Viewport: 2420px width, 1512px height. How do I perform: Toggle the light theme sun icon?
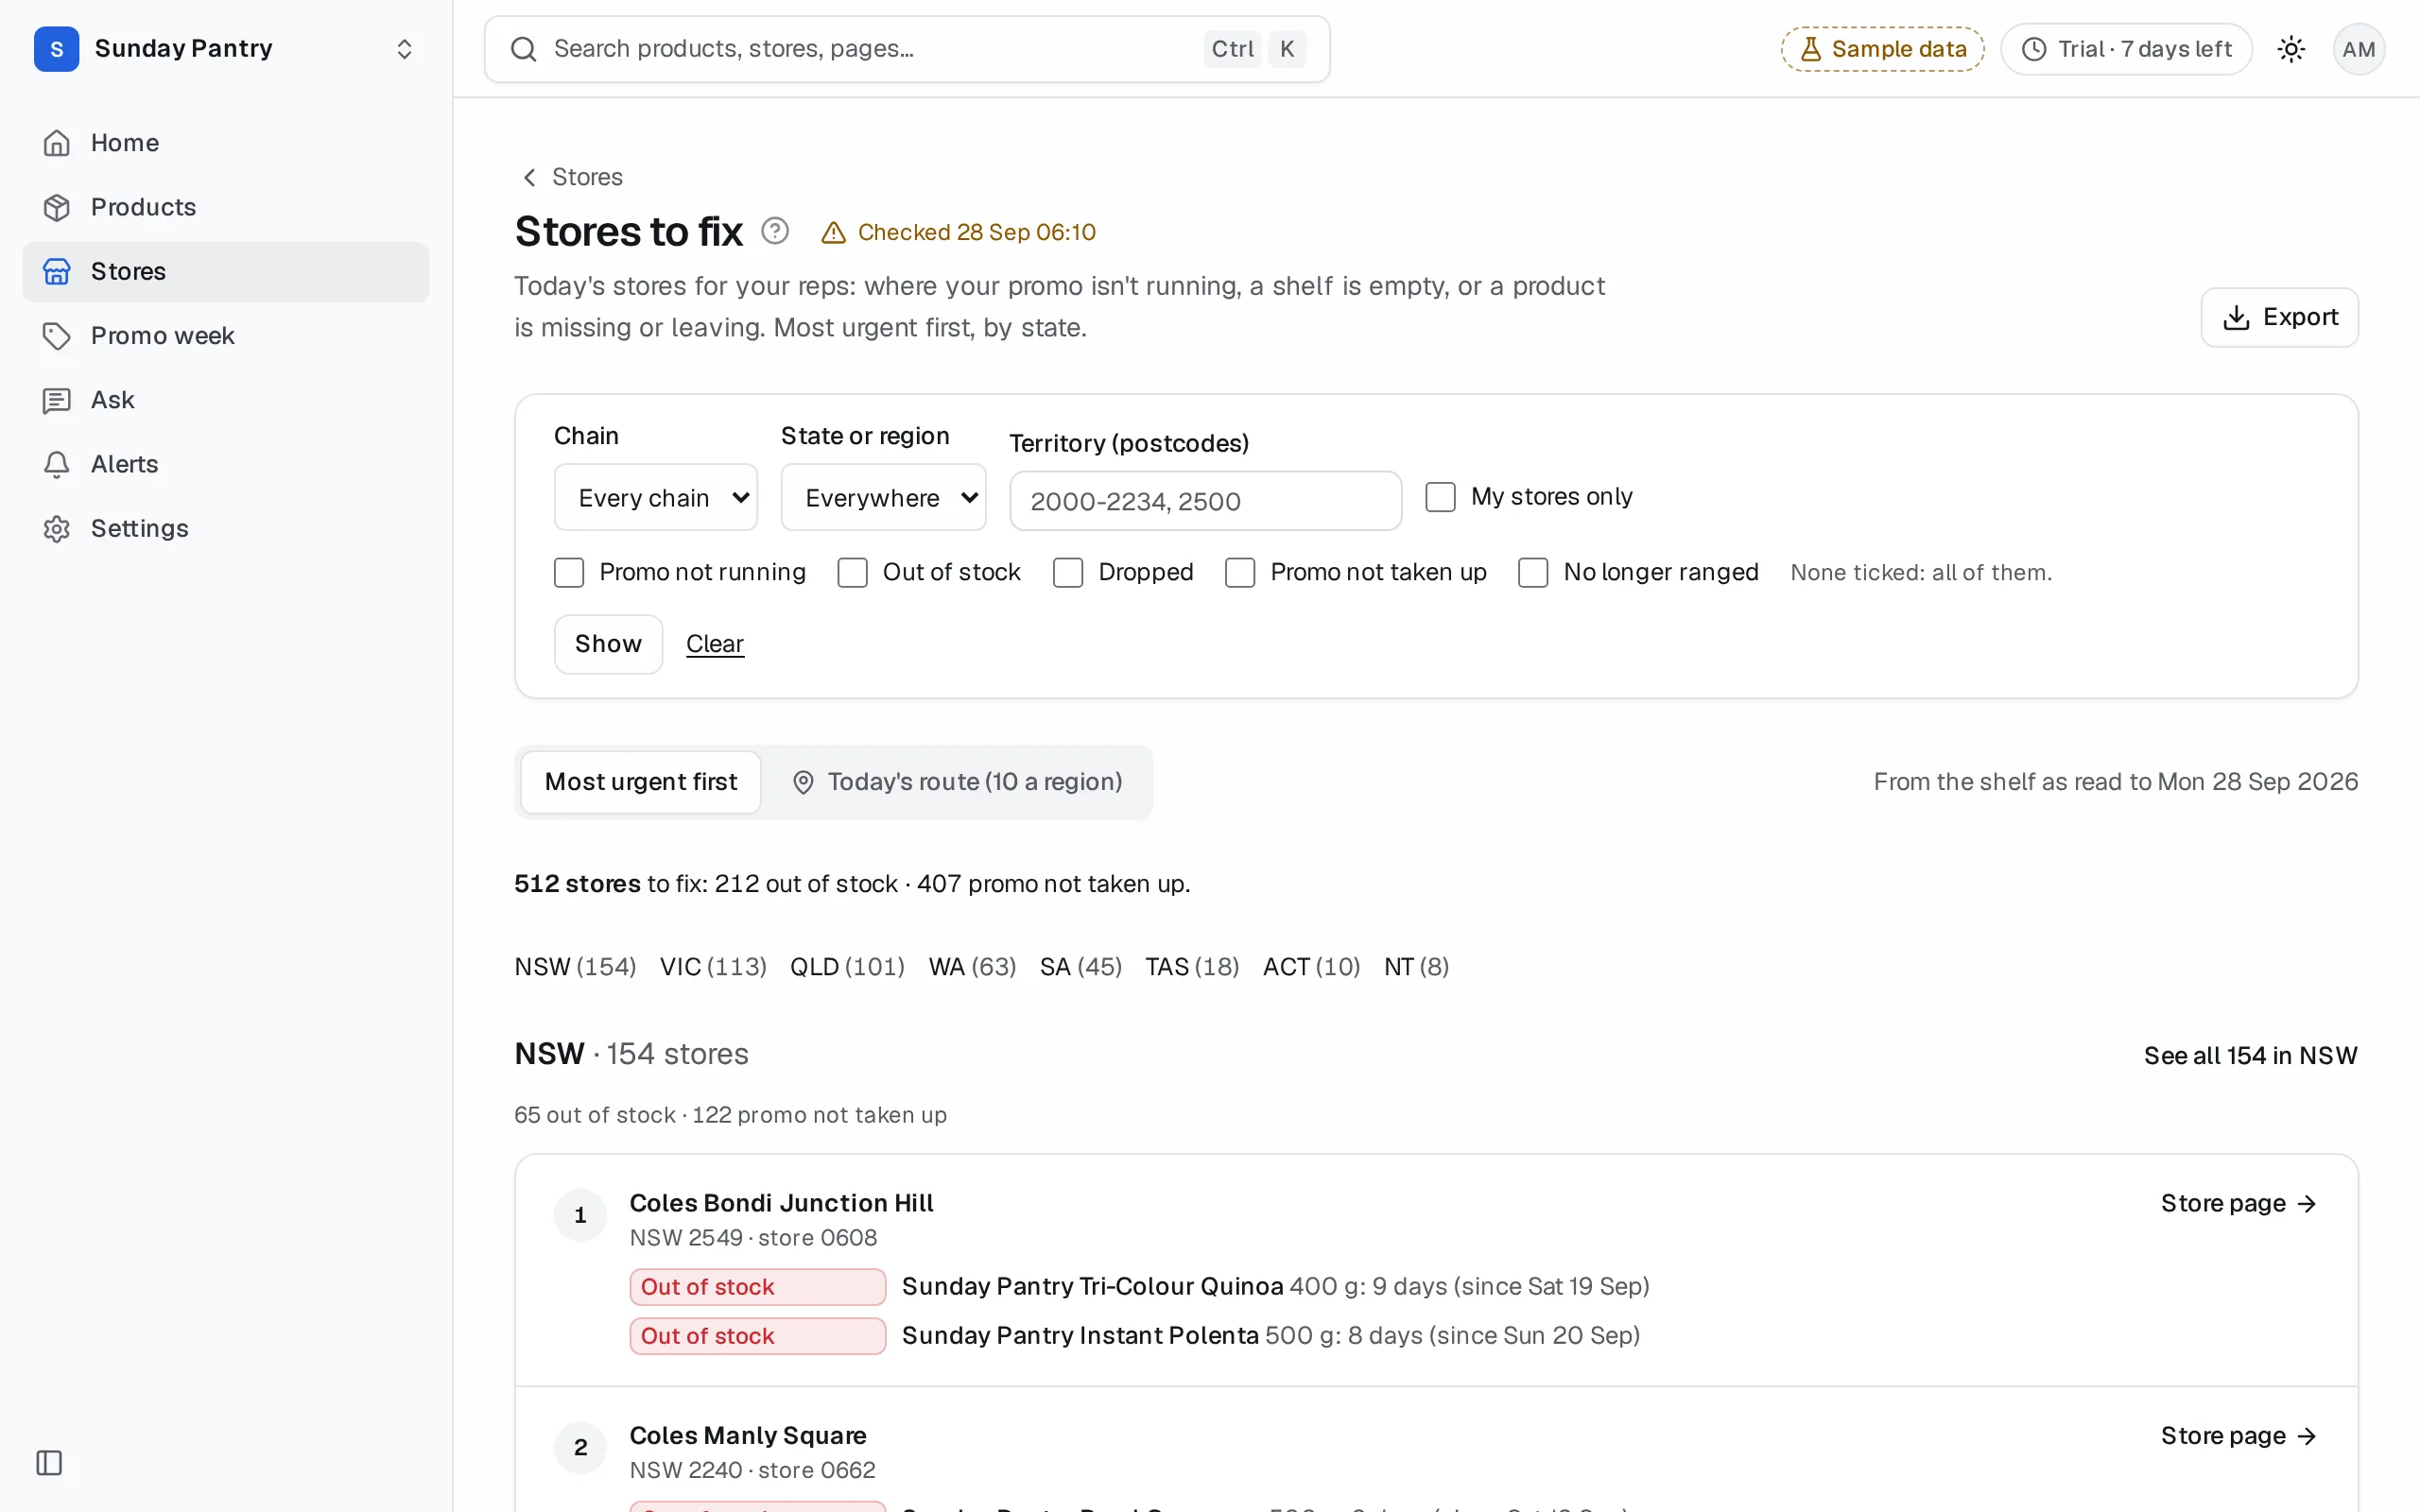tap(2291, 49)
